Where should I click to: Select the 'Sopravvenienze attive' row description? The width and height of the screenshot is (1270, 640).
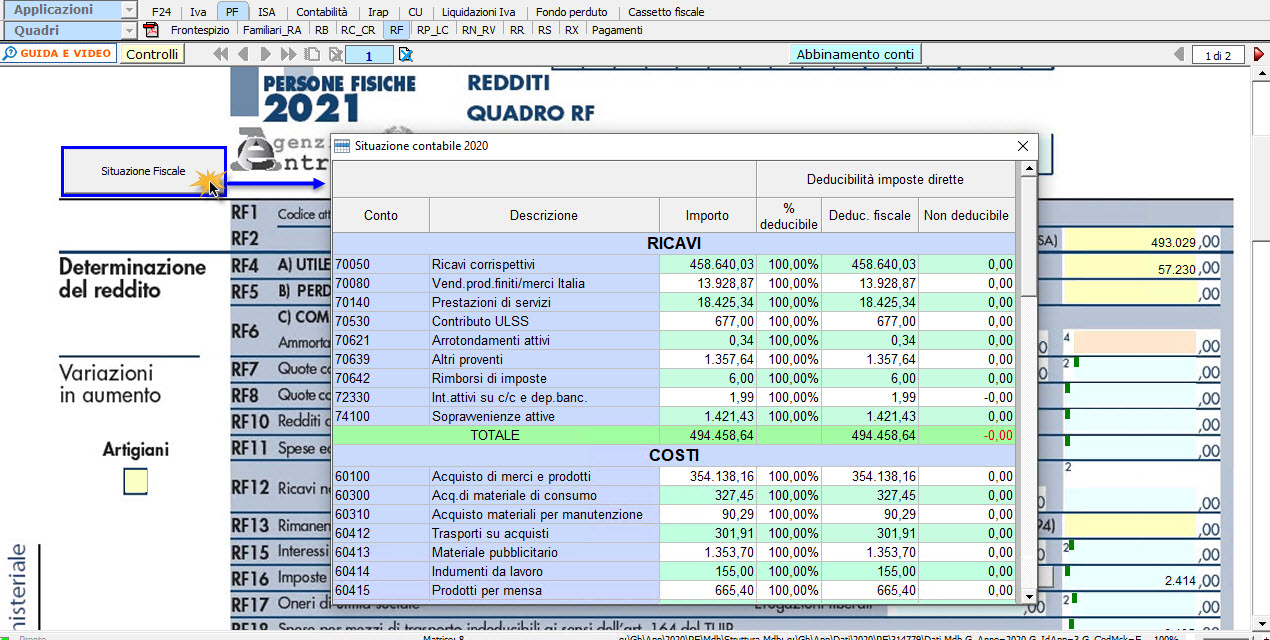pos(545,416)
